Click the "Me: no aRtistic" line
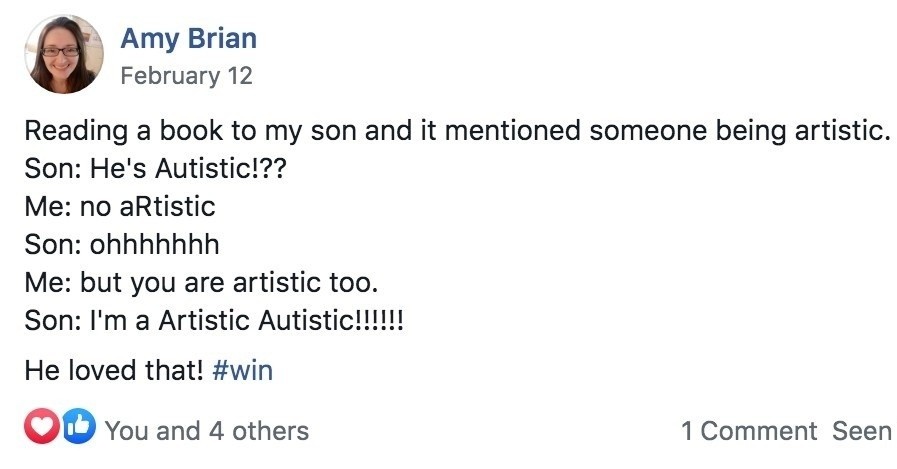Screen dimensions: 897x469 click(120, 207)
